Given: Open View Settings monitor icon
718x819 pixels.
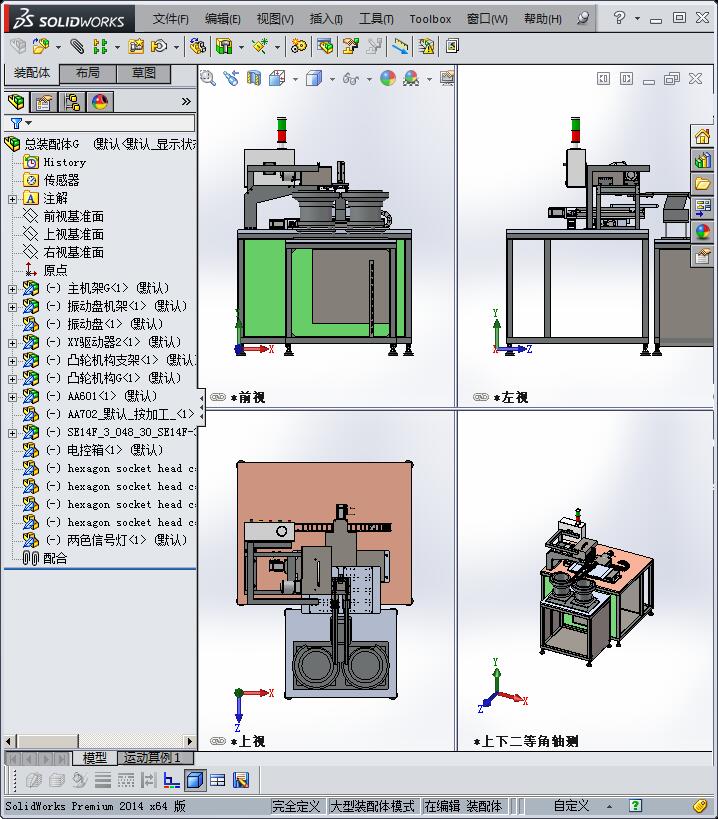Looking at the screenshot, I should 447,78.
